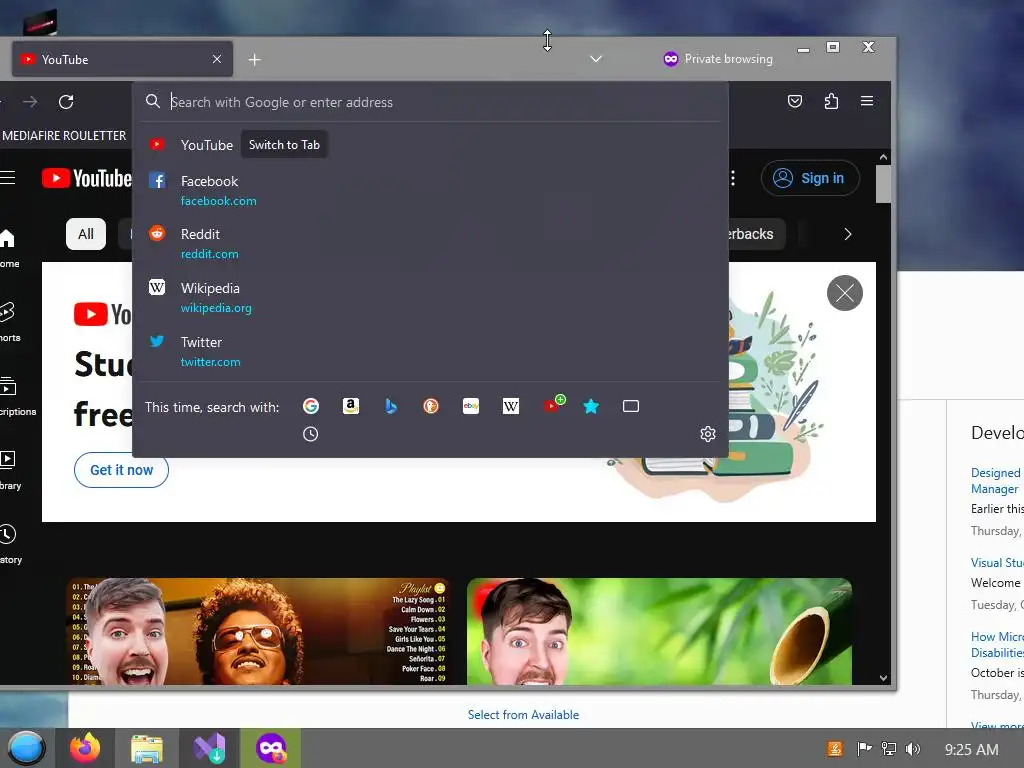Viewport: 1024px width, 768px height.
Task: Open search settings gear icon
Action: click(x=708, y=434)
